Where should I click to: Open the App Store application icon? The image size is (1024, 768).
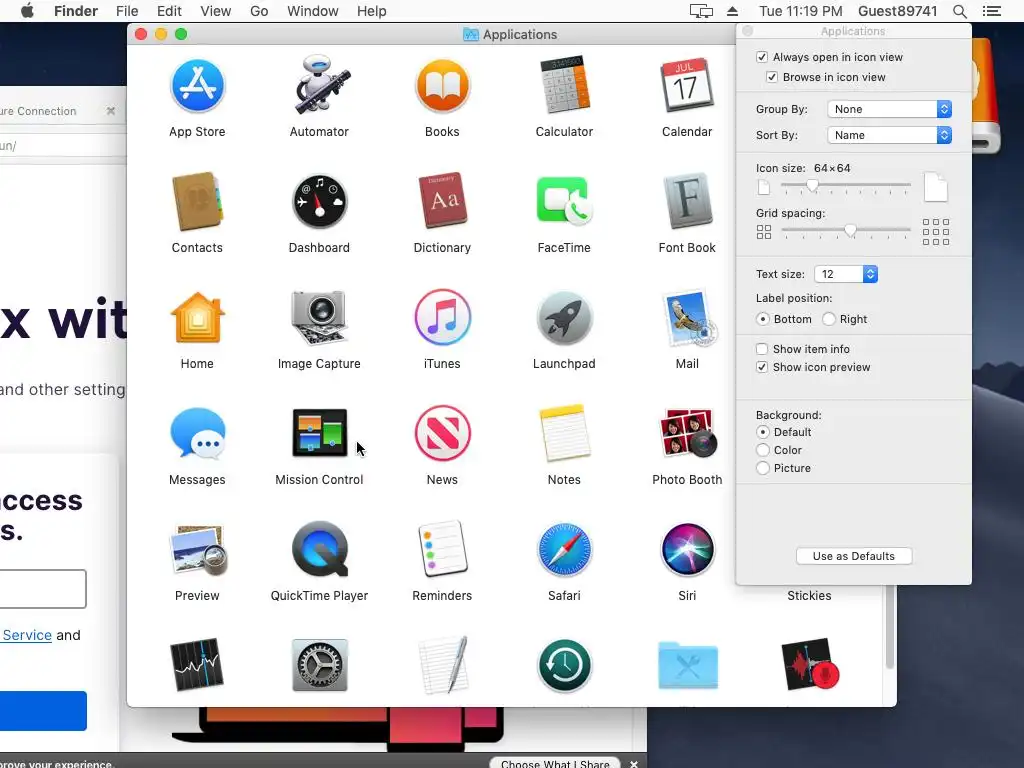(197, 86)
